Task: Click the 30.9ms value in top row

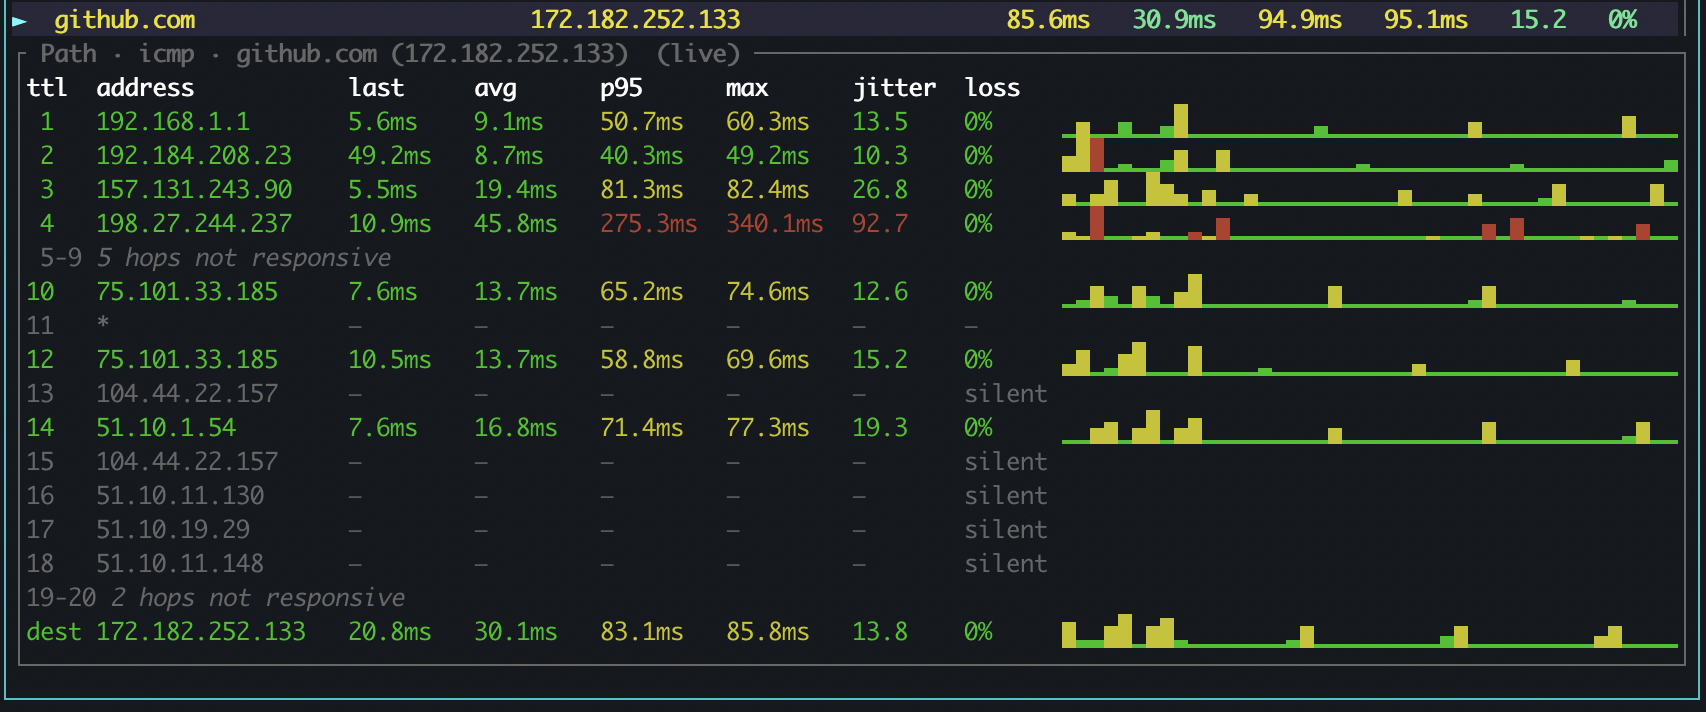Action: (1174, 20)
